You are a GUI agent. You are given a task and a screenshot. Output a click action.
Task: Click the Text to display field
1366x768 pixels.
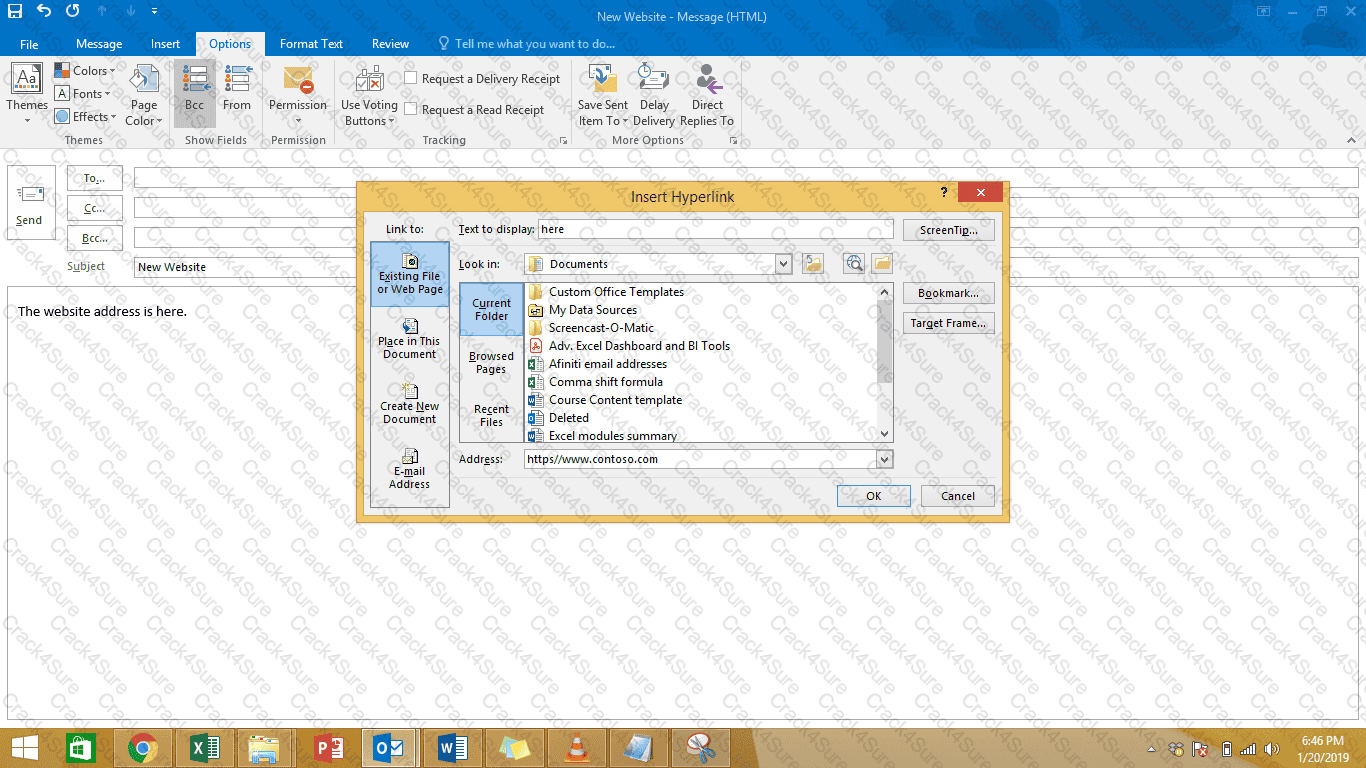[714, 230]
